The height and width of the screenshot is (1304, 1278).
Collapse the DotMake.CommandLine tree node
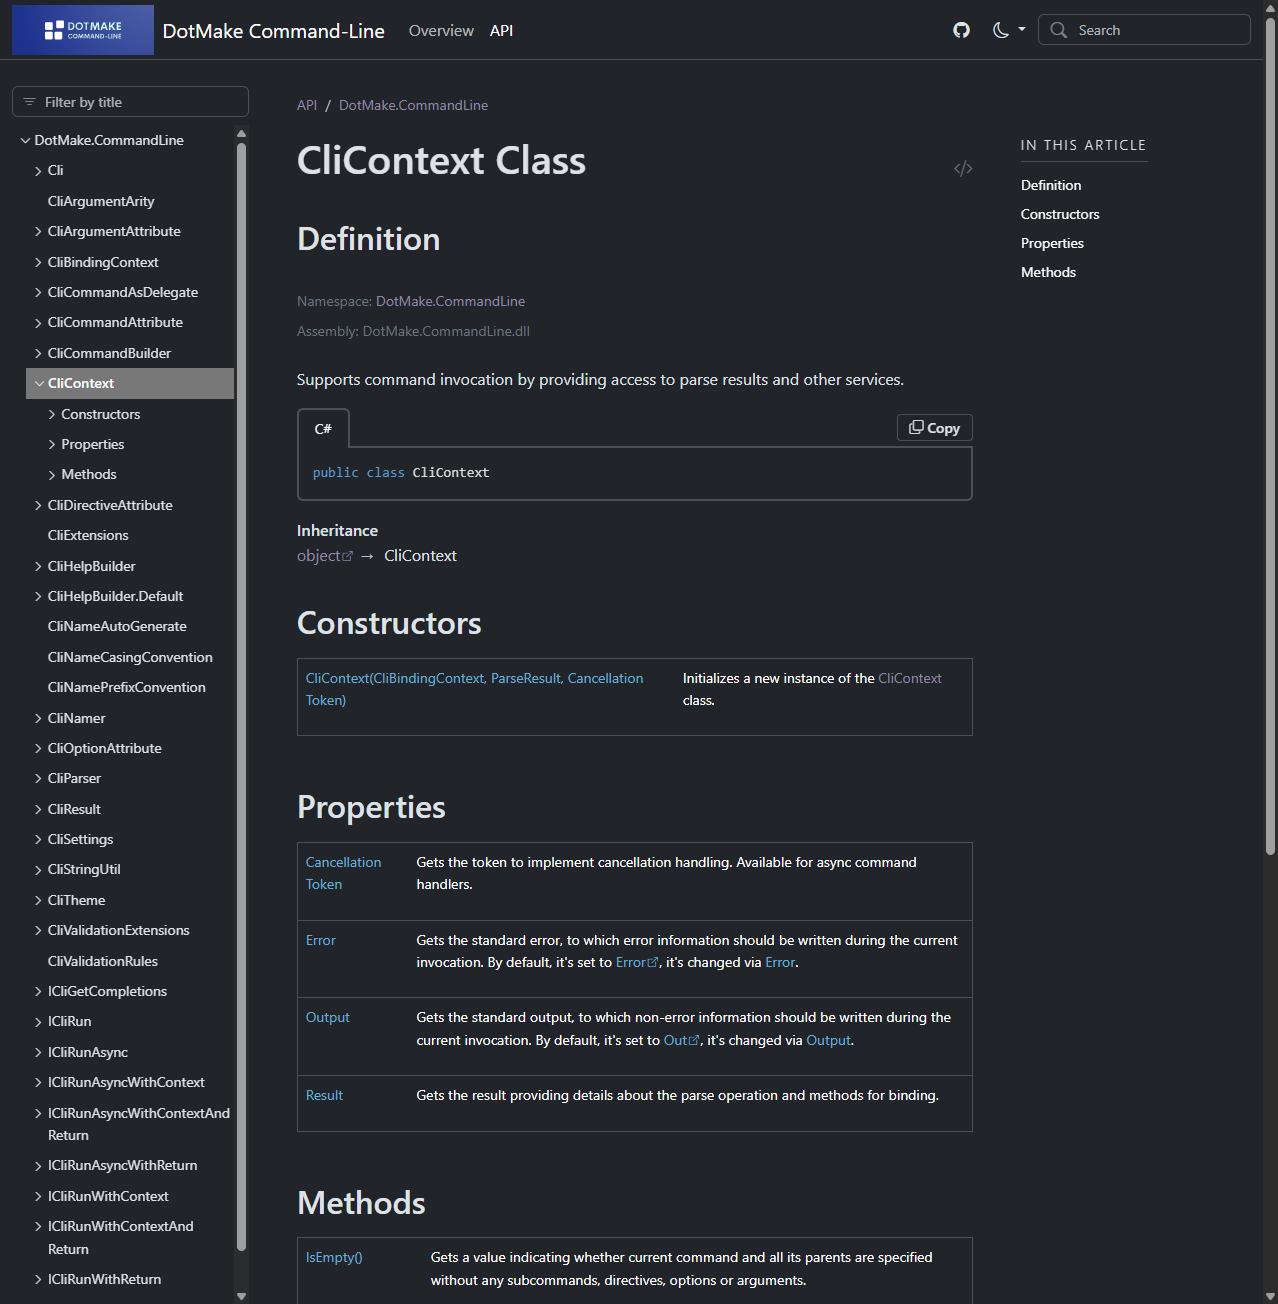point(25,140)
